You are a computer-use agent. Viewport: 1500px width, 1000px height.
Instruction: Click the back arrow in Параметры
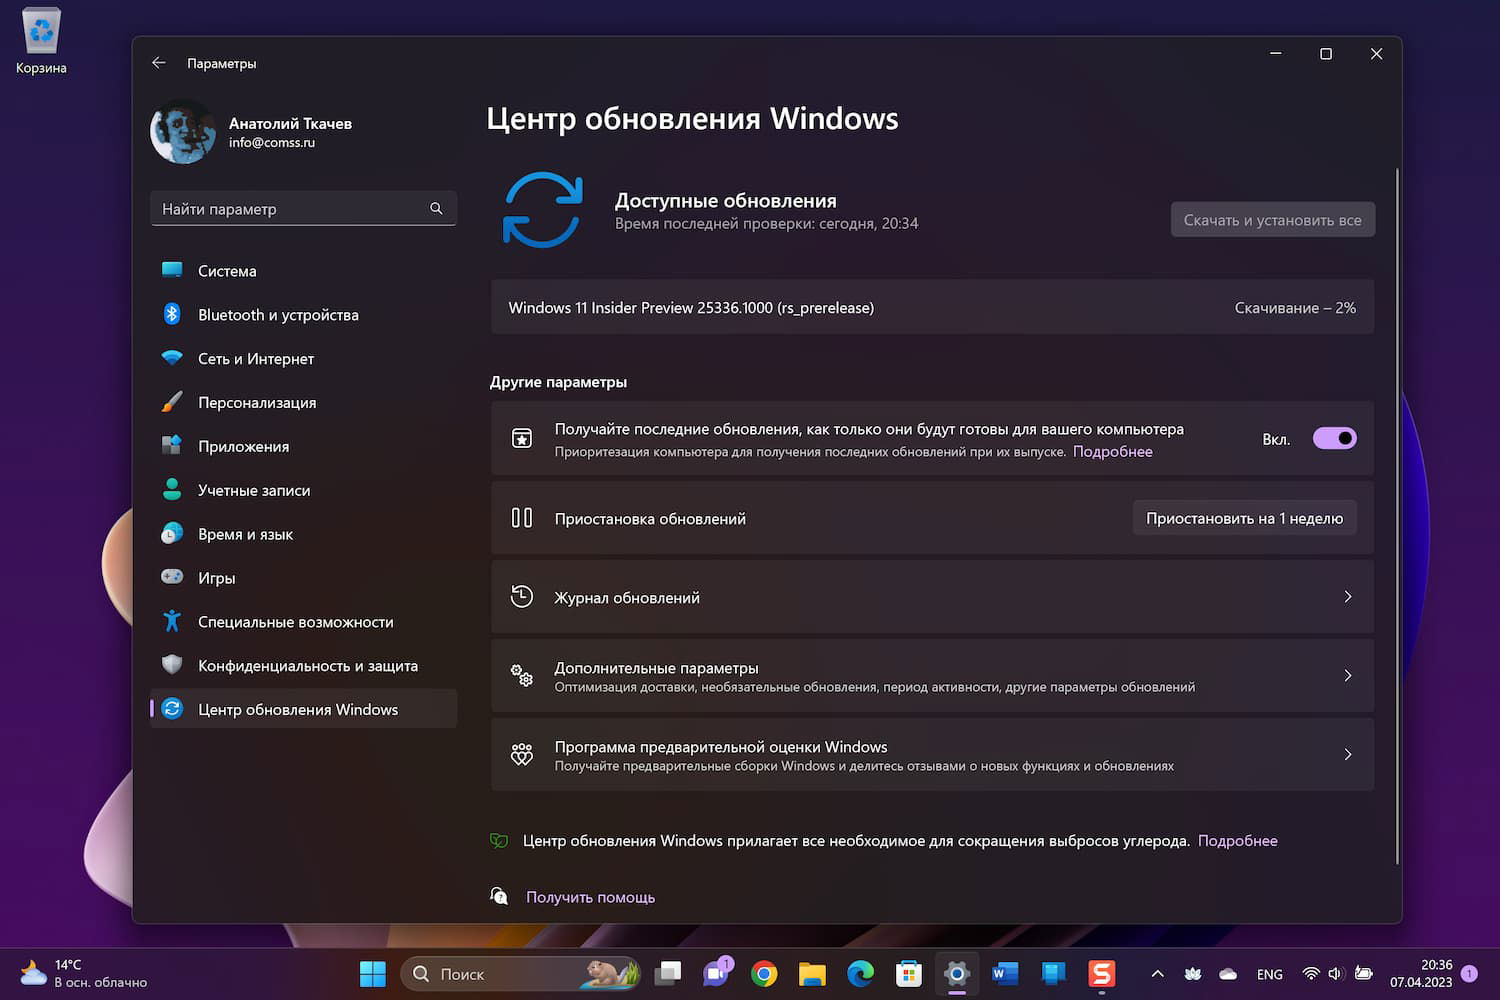point(158,62)
